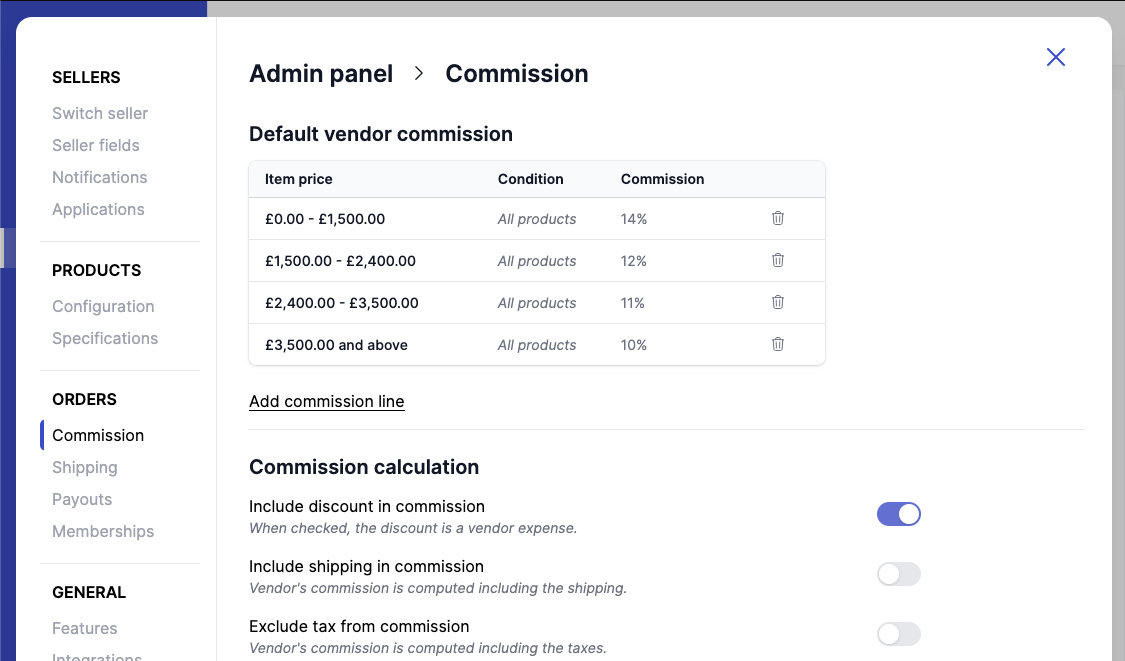1125x661 pixels.
Task: Close the Commission admin panel
Action: coord(1055,57)
